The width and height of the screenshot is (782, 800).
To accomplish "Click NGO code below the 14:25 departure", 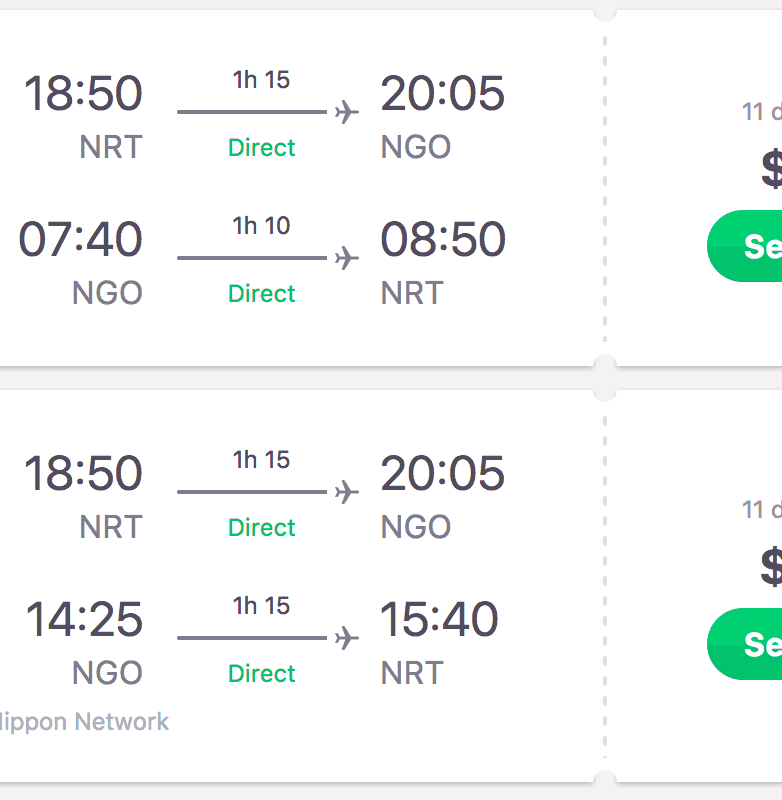I will click(107, 674).
